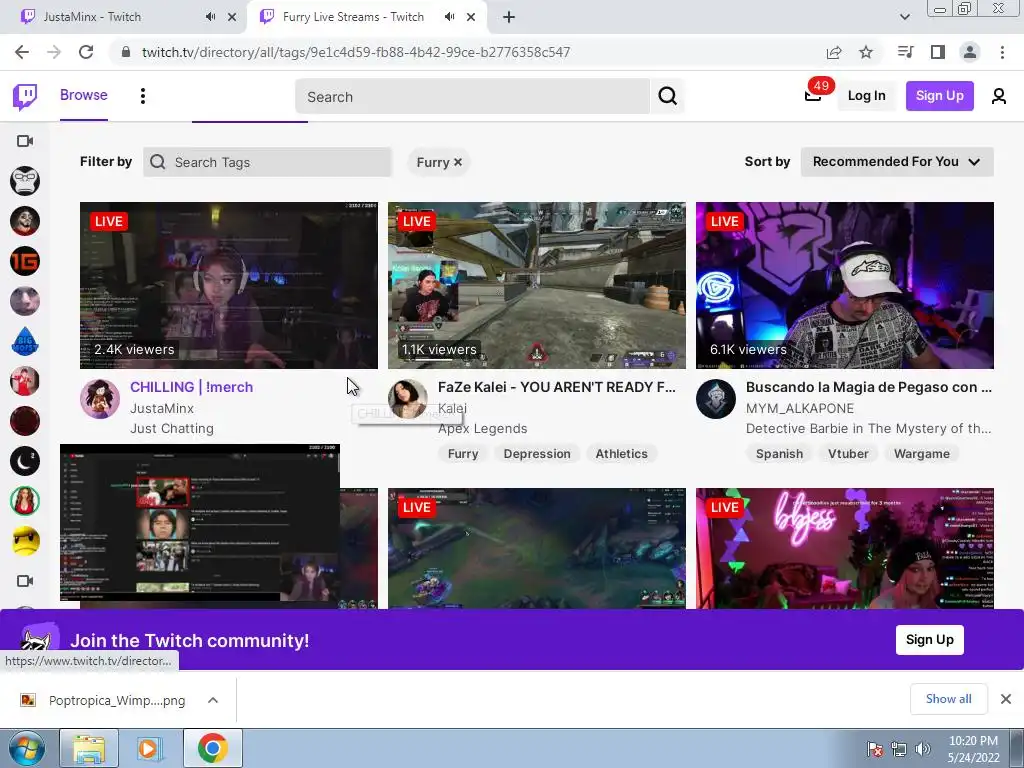Open the yellow smiley avatar channel in sidebar
The image size is (1024, 768).
[x=25, y=541]
